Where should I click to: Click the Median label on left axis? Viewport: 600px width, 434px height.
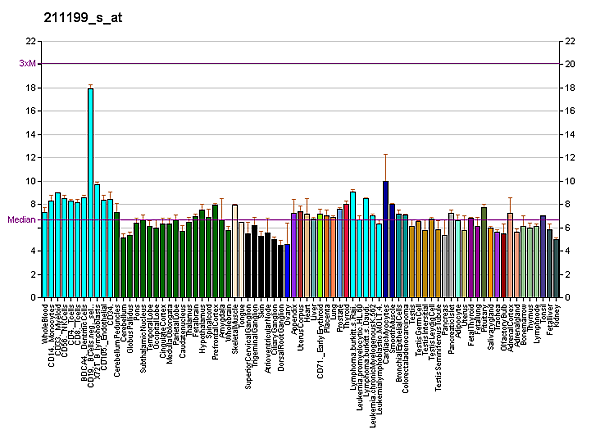pos(20,220)
